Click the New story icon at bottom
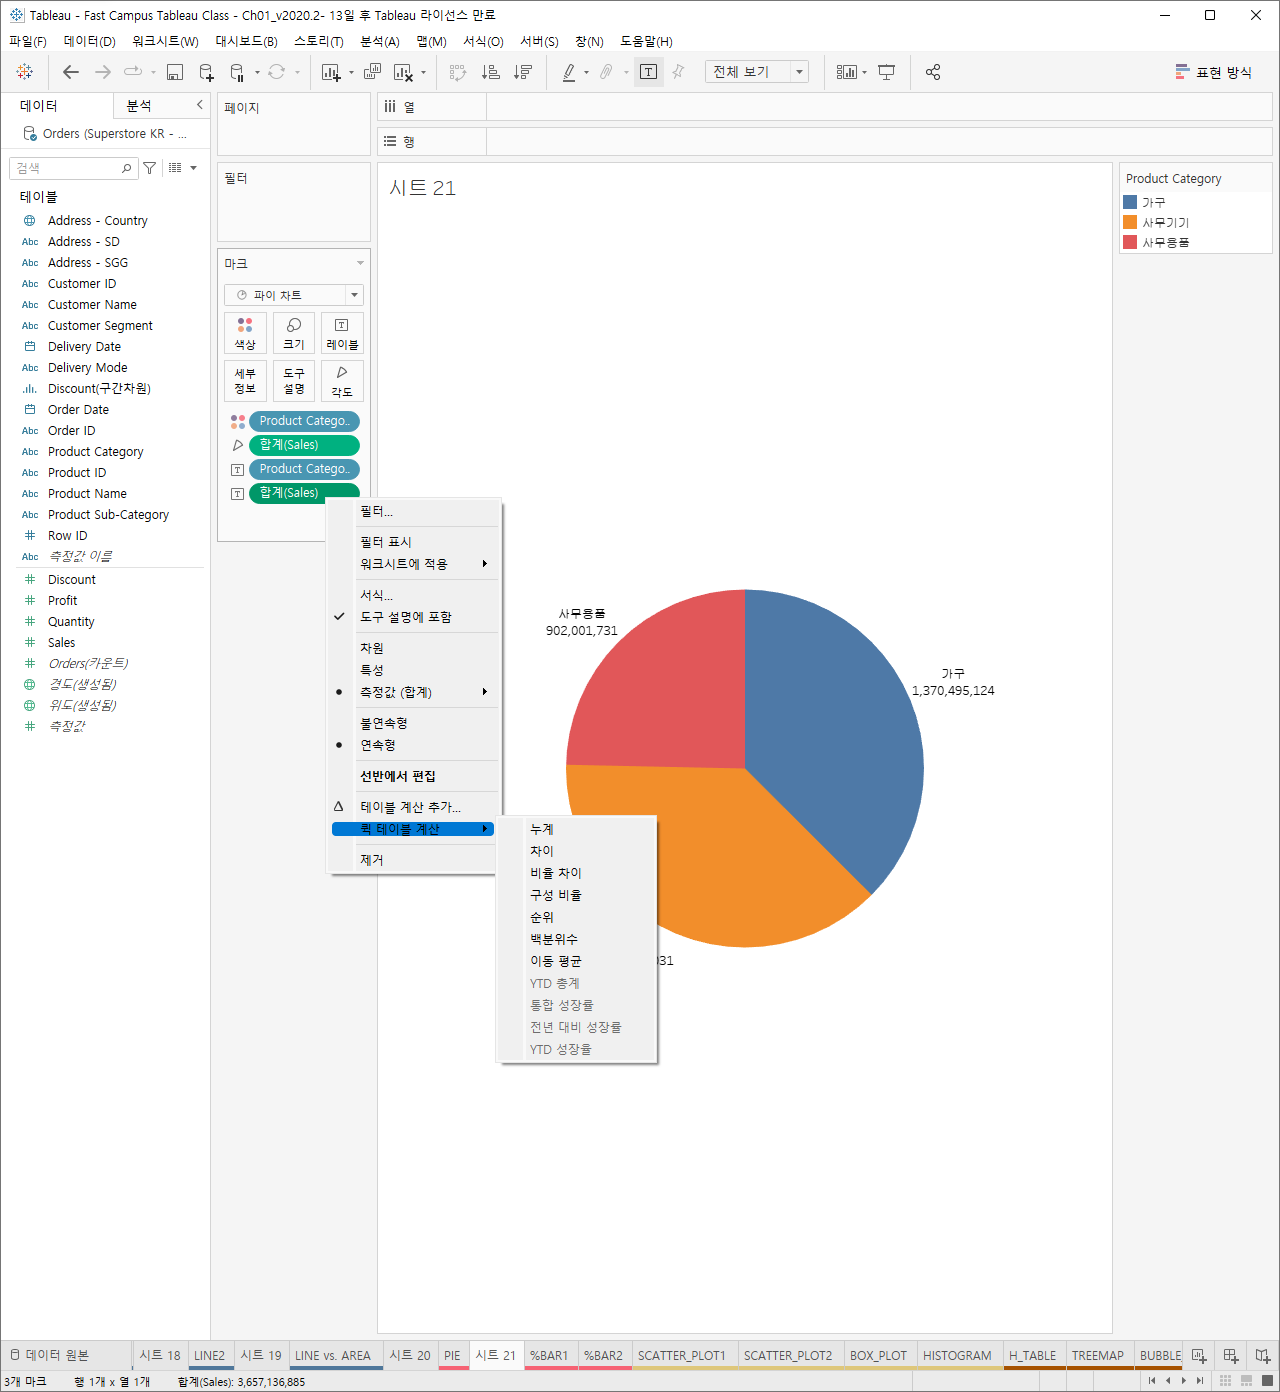The width and height of the screenshot is (1280, 1392). click(x=1263, y=1356)
